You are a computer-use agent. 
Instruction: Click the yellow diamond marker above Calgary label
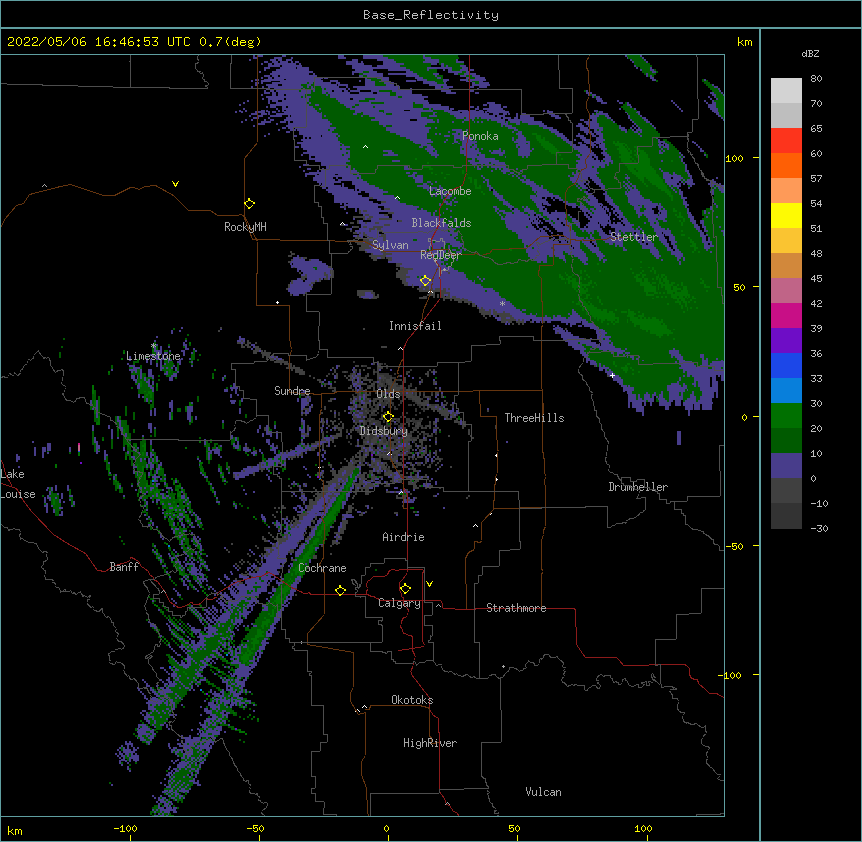tap(405, 589)
